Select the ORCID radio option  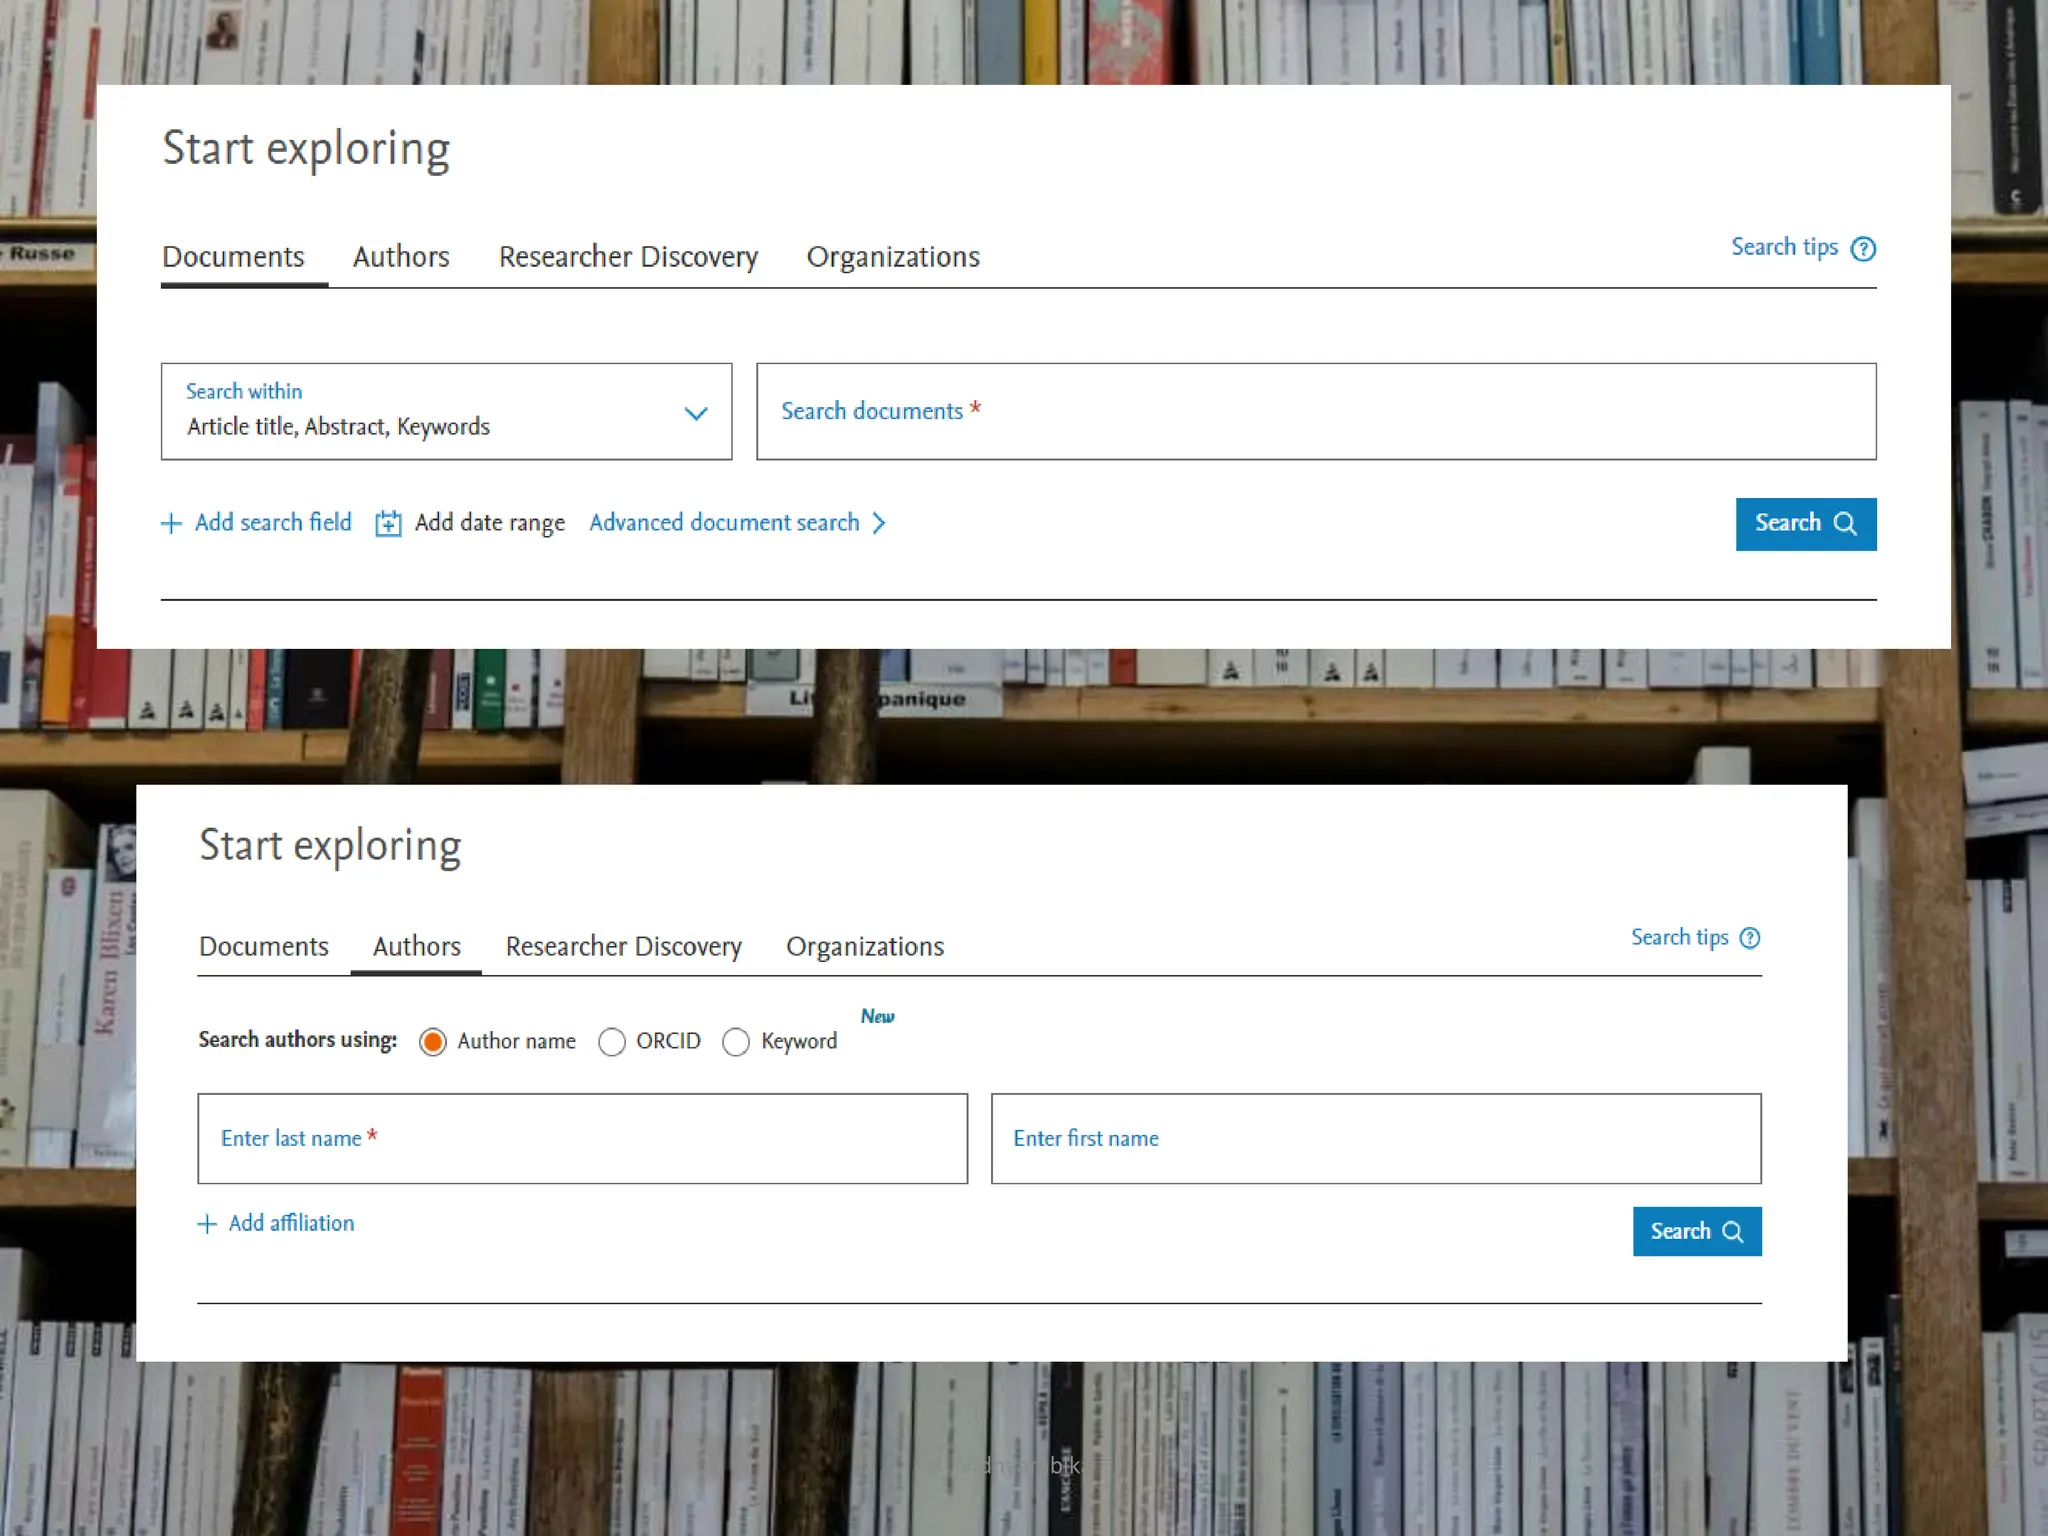point(612,1042)
